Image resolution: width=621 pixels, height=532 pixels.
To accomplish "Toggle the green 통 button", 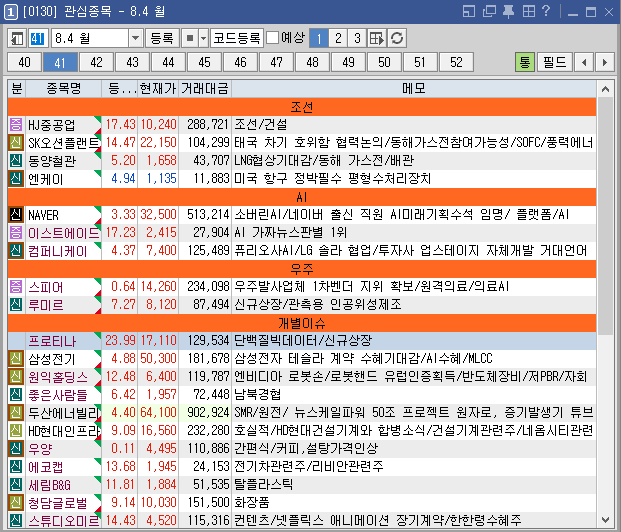I will tap(525, 62).
